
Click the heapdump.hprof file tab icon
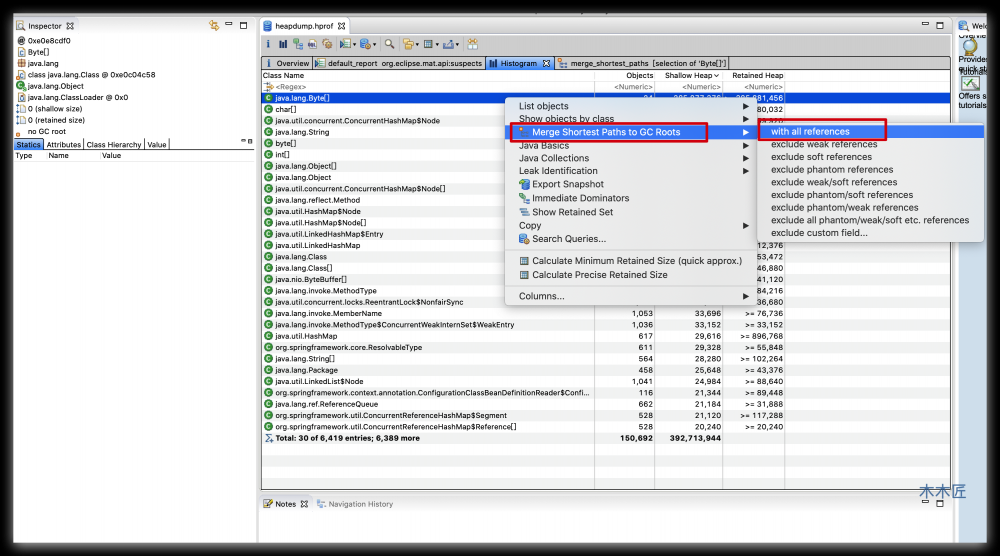[x=268, y=26]
